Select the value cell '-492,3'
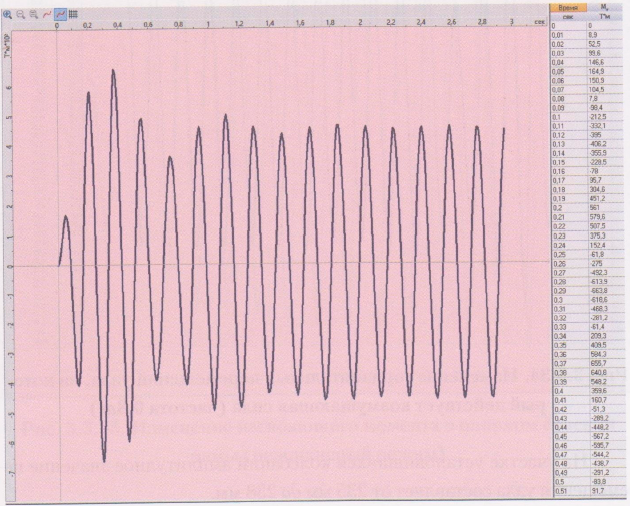 pyautogui.click(x=605, y=273)
